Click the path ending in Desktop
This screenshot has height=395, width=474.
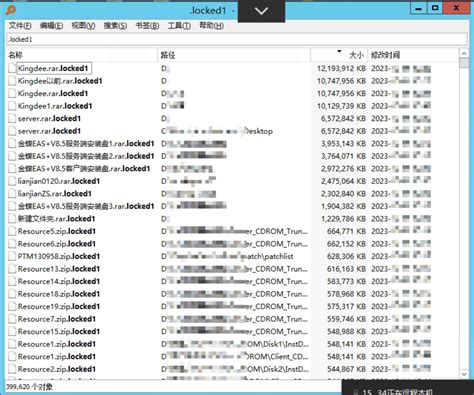217,131
